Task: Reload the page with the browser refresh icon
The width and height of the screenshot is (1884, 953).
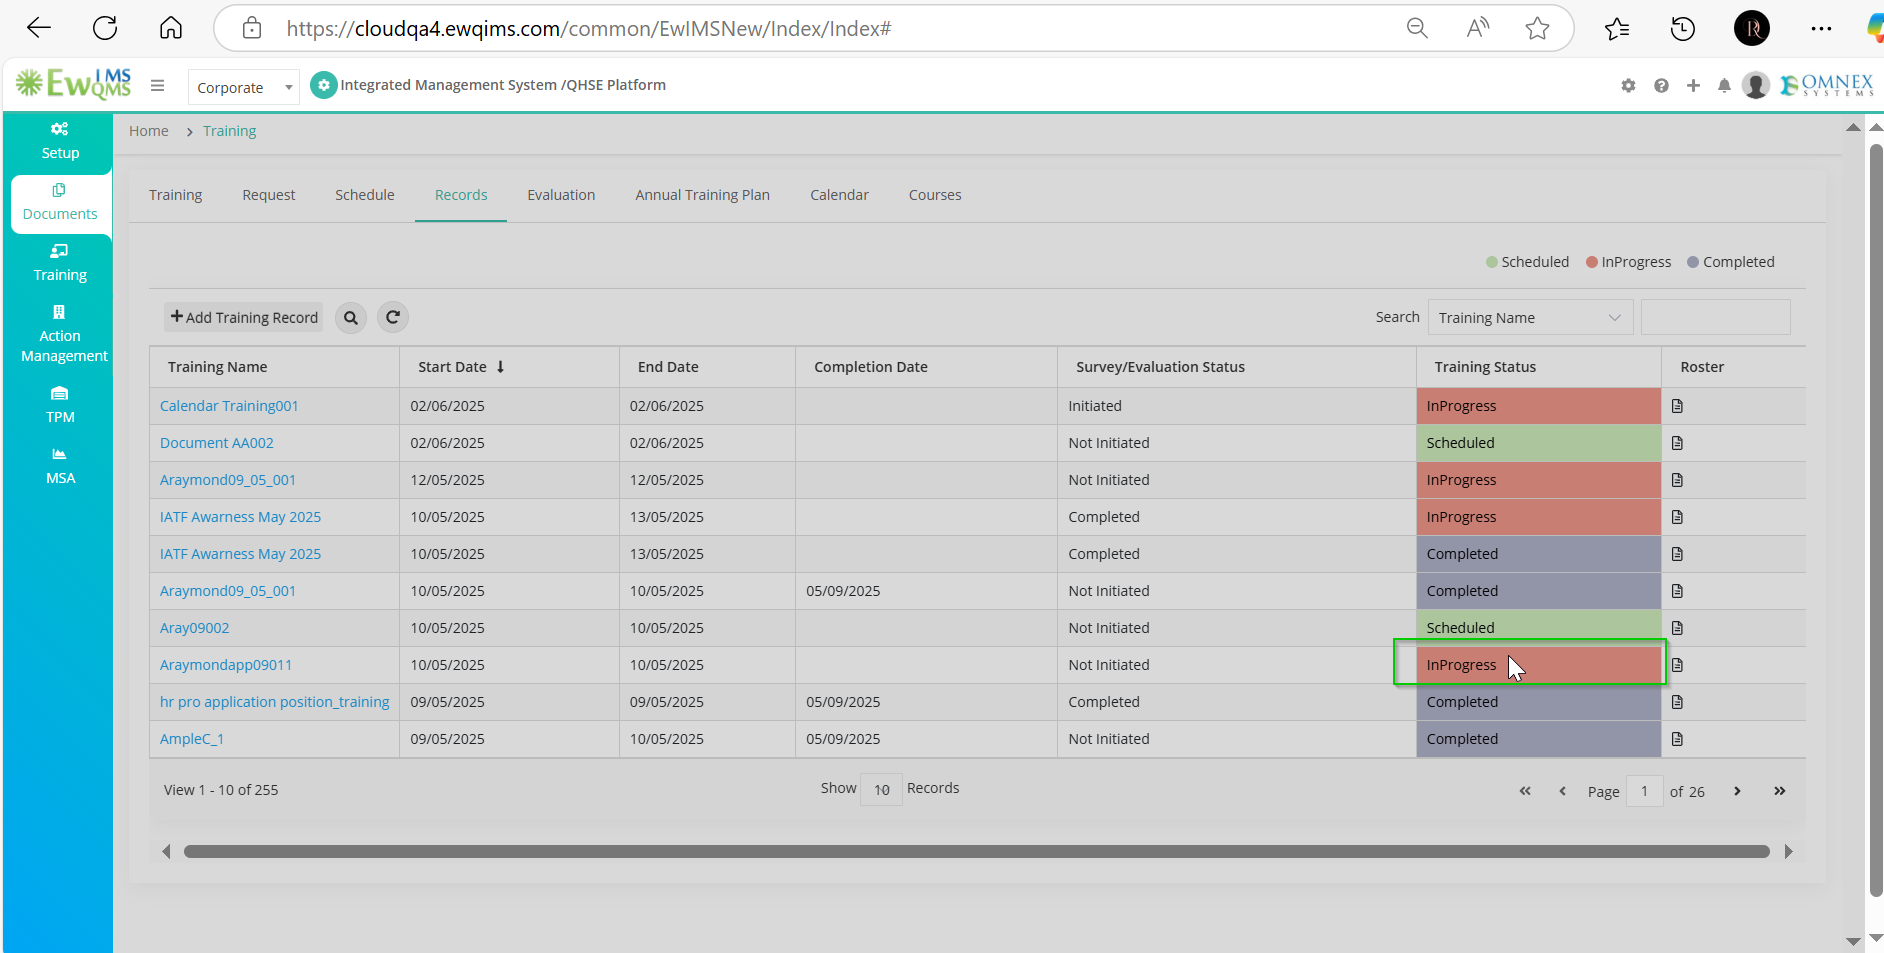Action: tap(105, 28)
